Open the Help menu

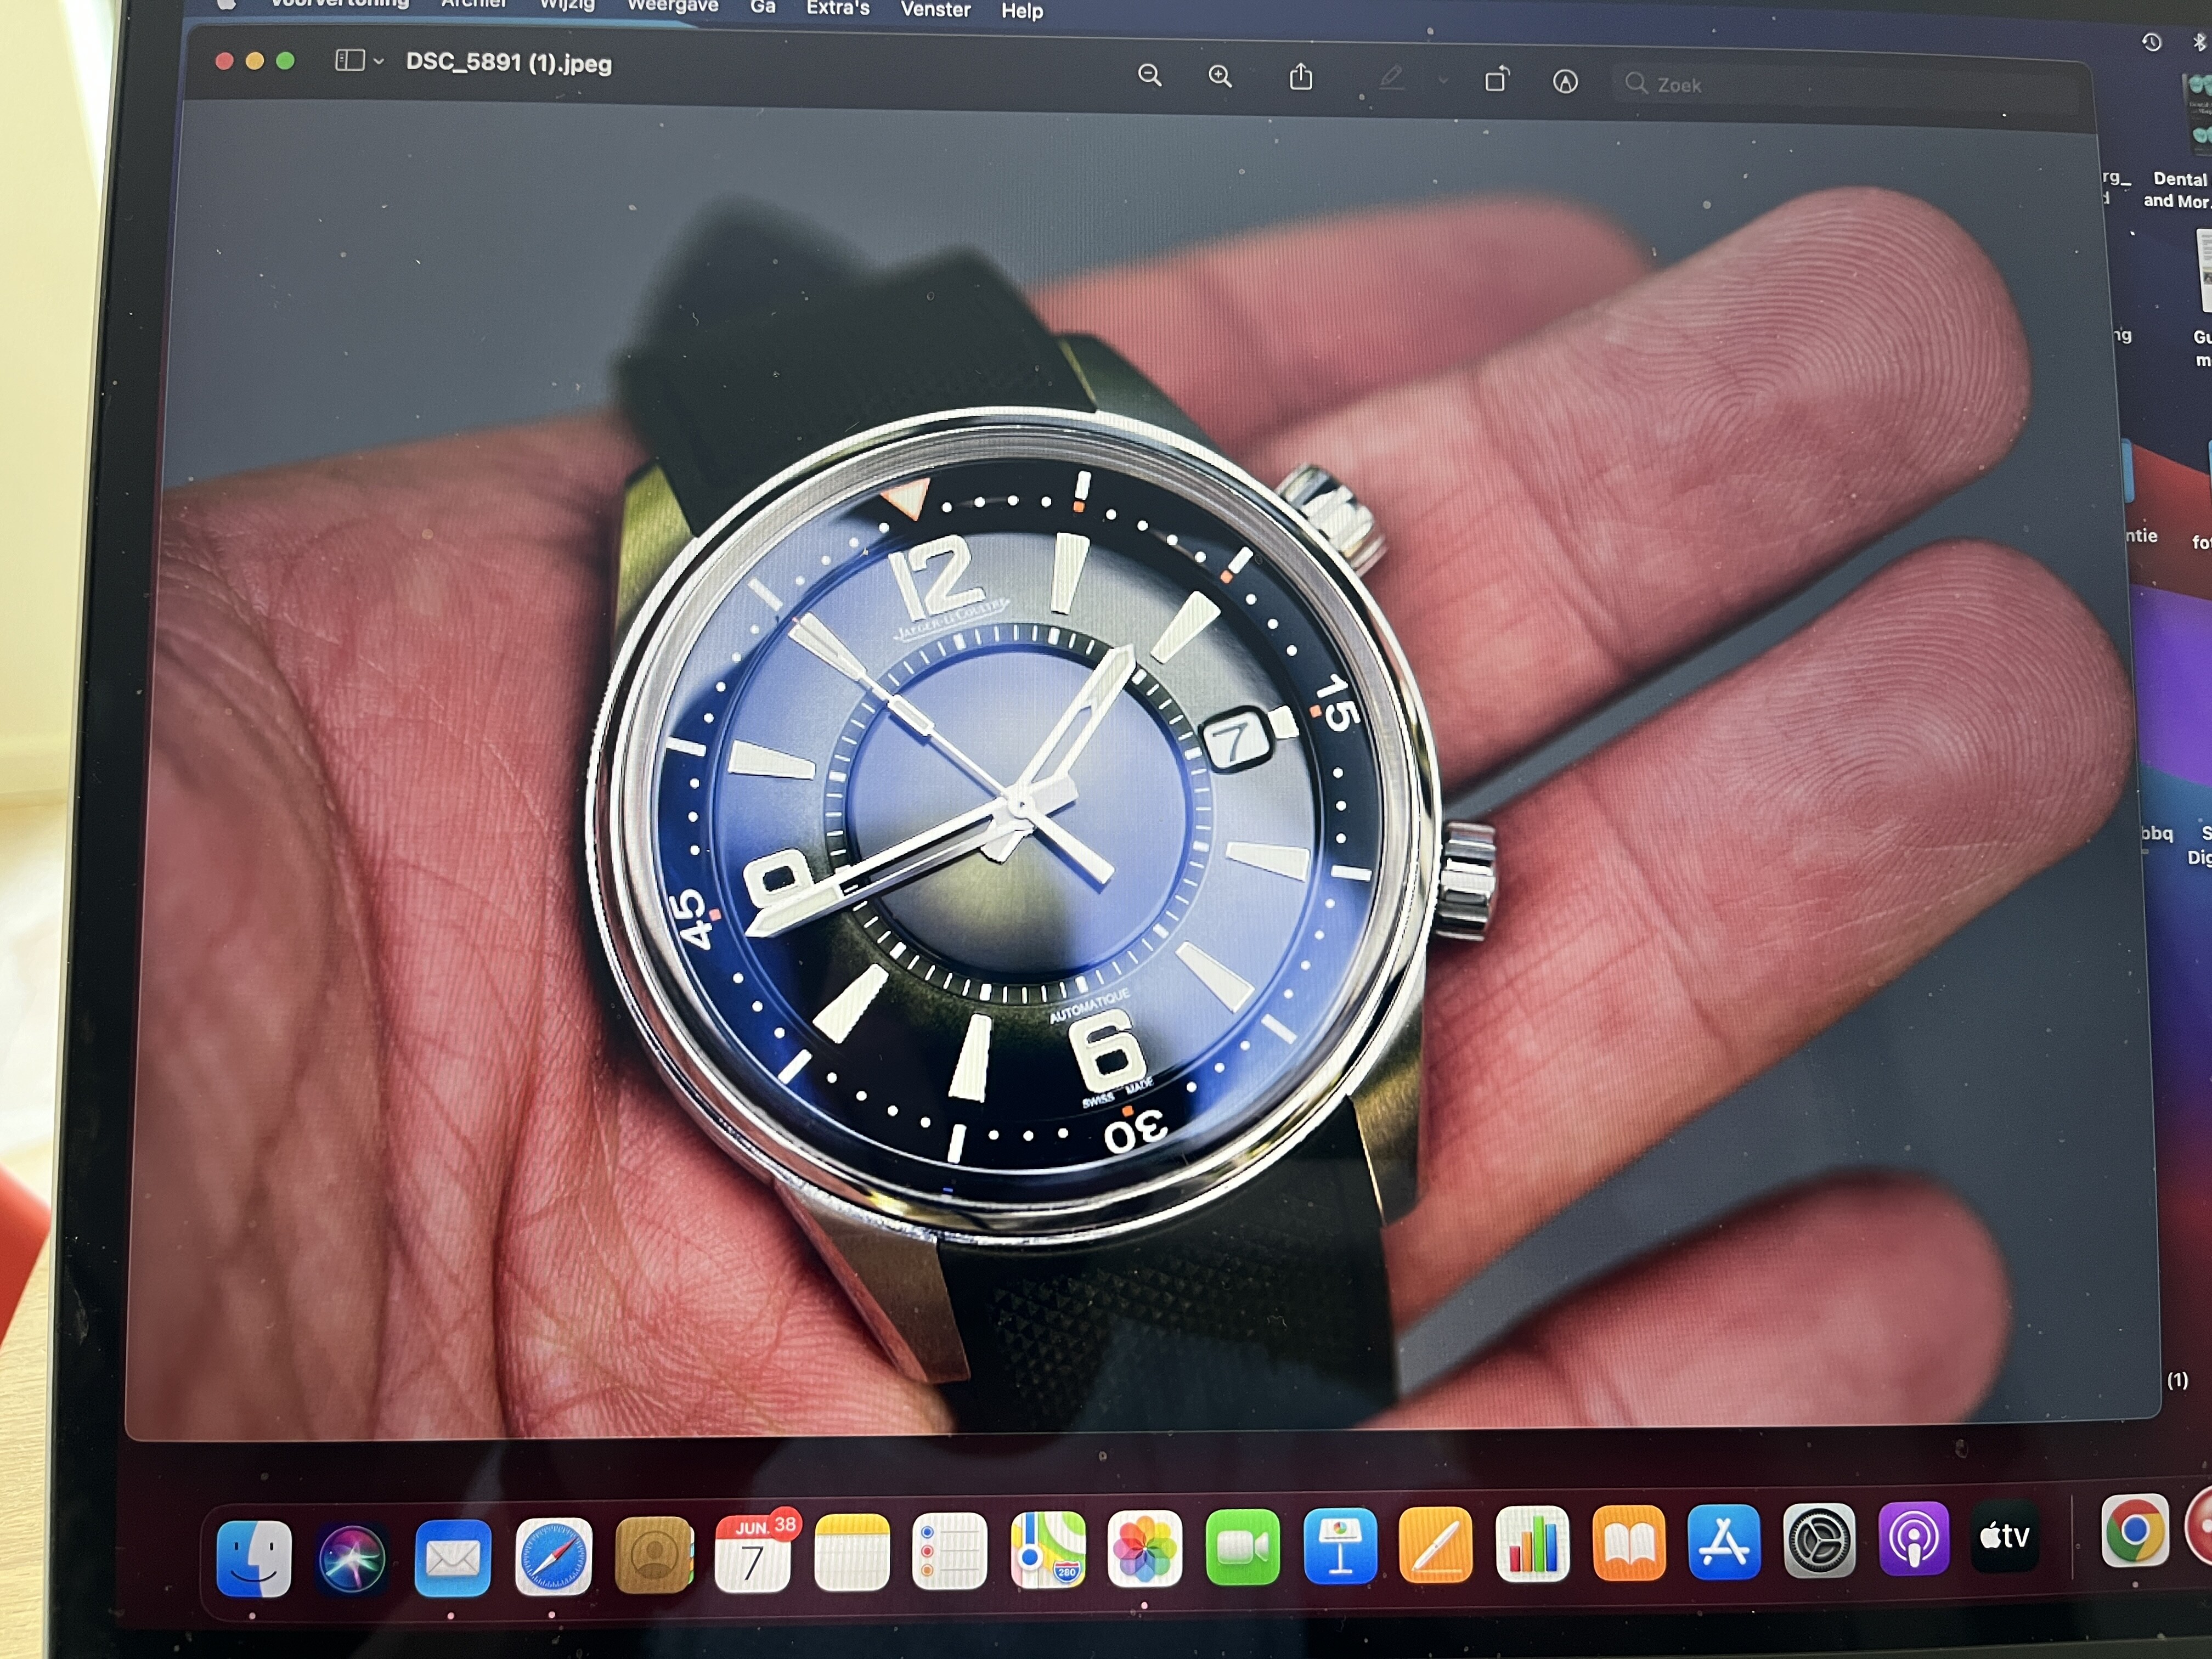[x=1022, y=11]
